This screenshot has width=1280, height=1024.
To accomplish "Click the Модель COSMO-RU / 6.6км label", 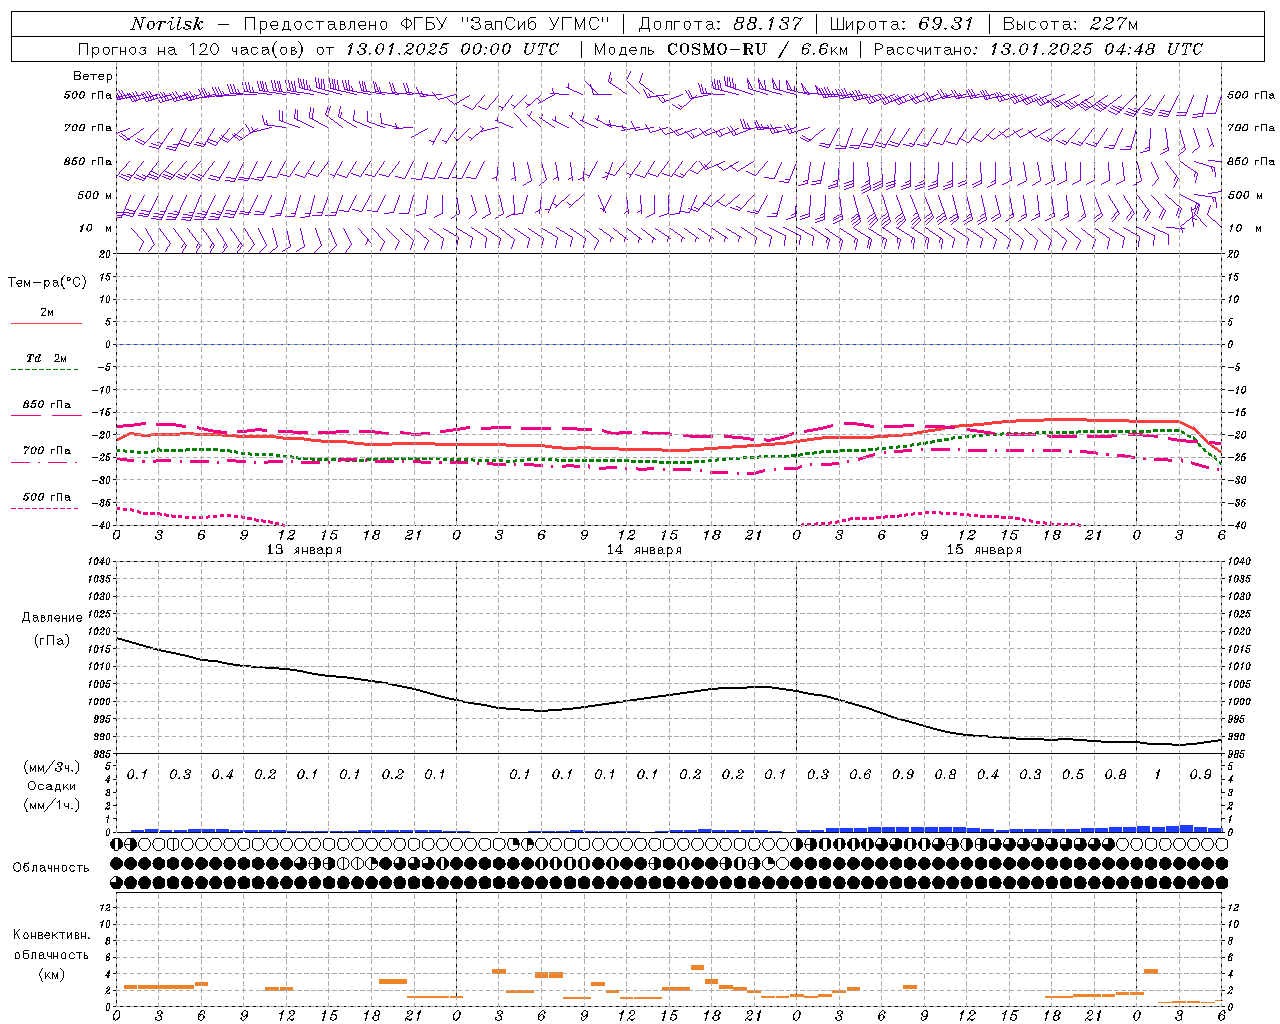I will (x=720, y=49).
